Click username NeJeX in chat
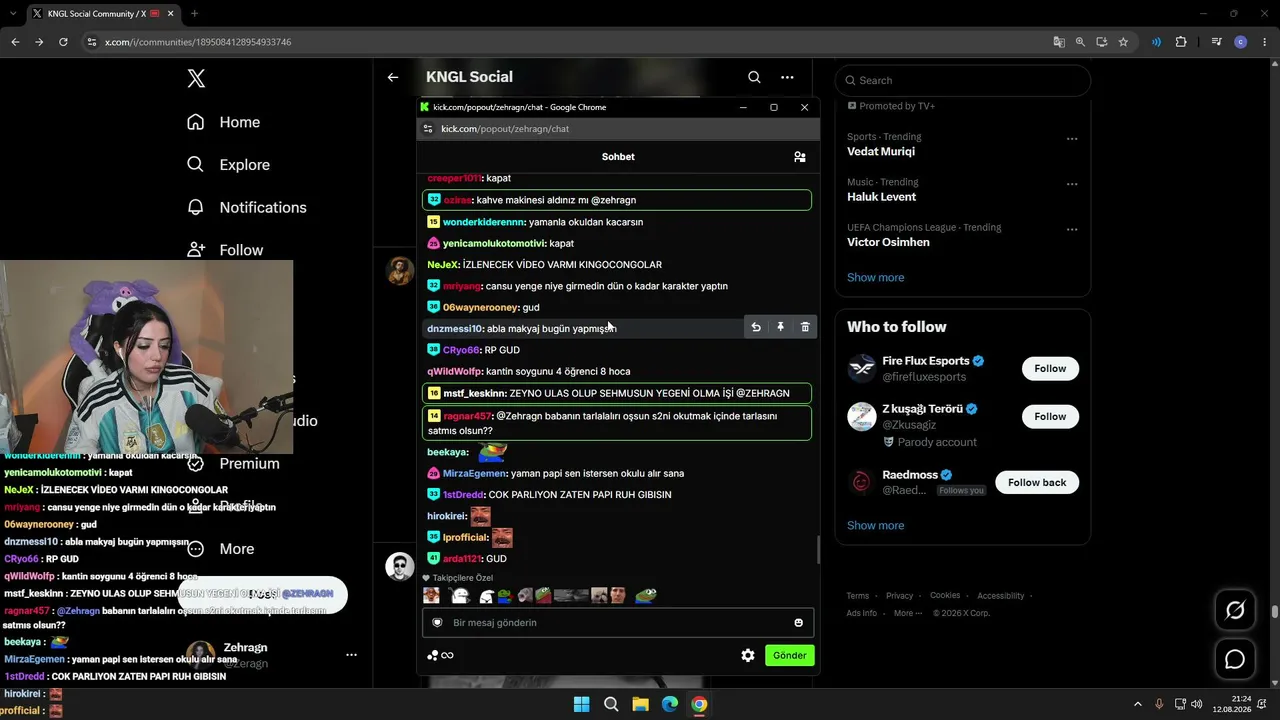This screenshot has width=1280, height=720. point(442,265)
